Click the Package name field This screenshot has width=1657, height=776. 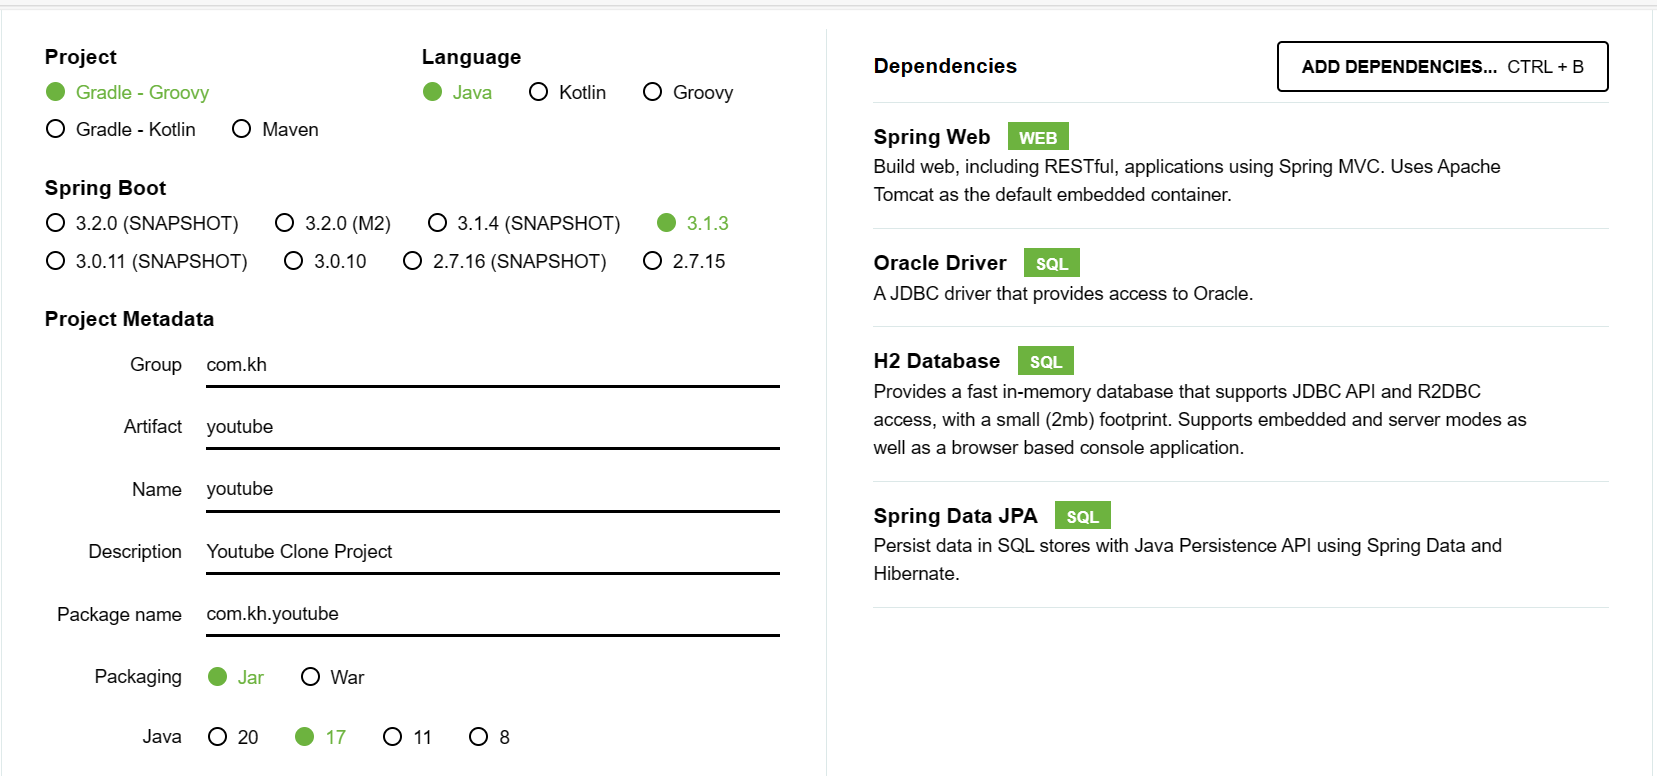tap(492, 614)
